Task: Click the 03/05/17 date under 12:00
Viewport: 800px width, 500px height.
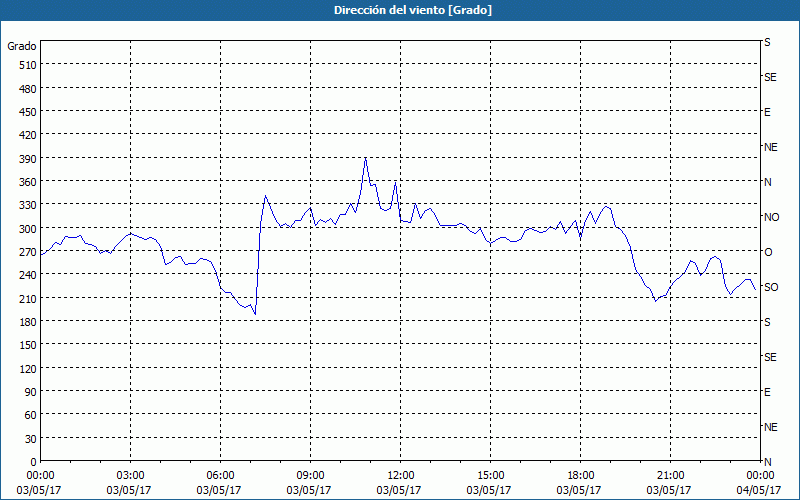Action: pyautogui.click(x=399, y=490)
